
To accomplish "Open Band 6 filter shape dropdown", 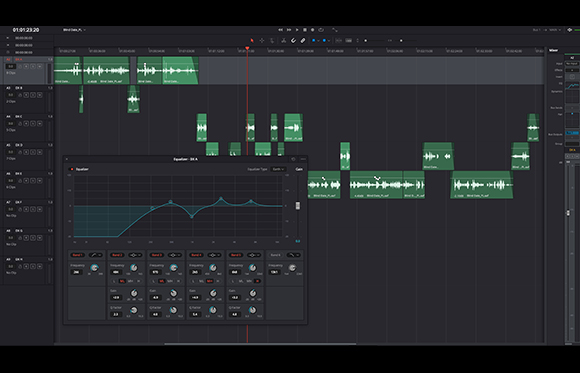I will (293, 255).
